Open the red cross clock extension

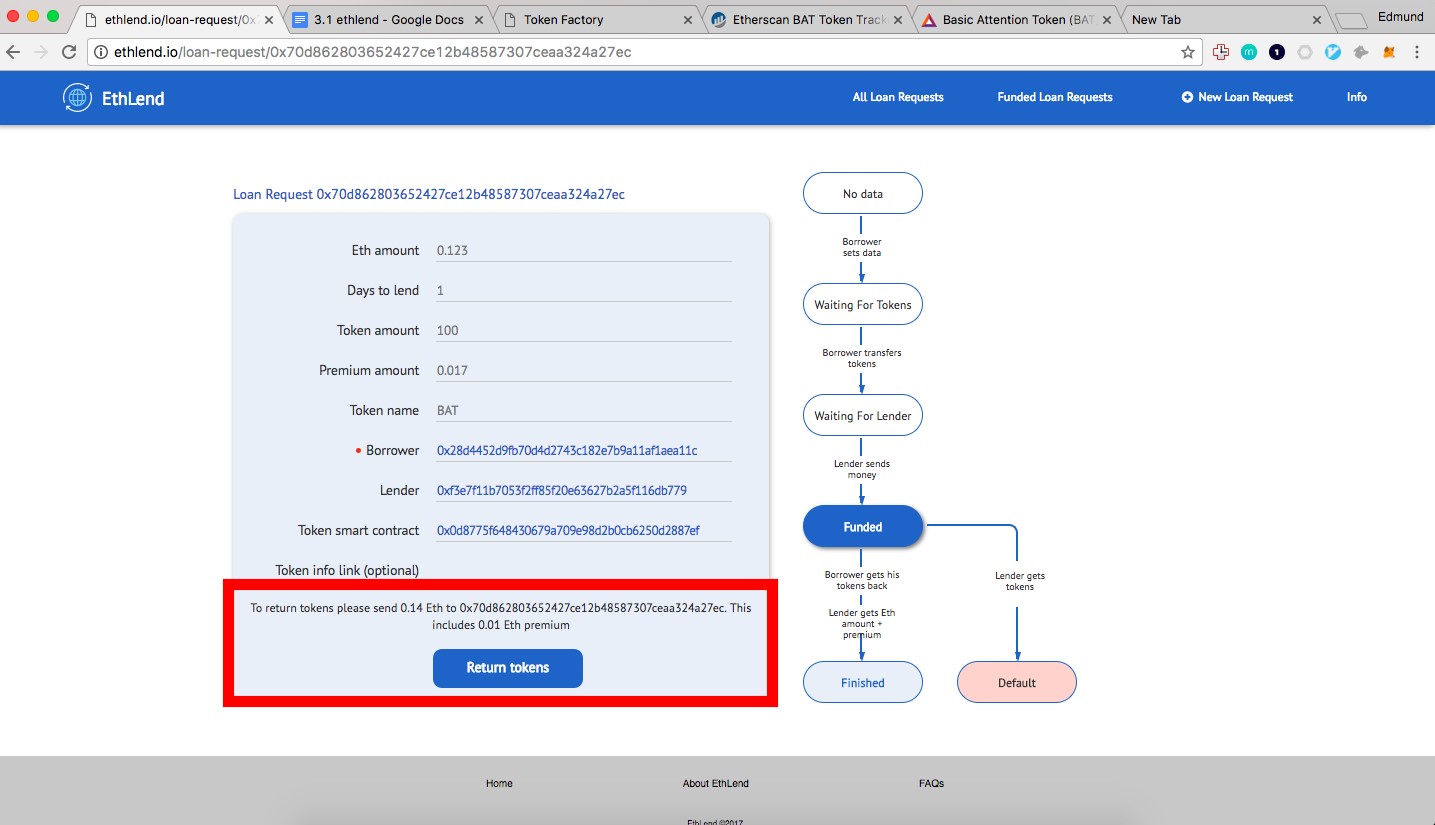coord(1221,52)
